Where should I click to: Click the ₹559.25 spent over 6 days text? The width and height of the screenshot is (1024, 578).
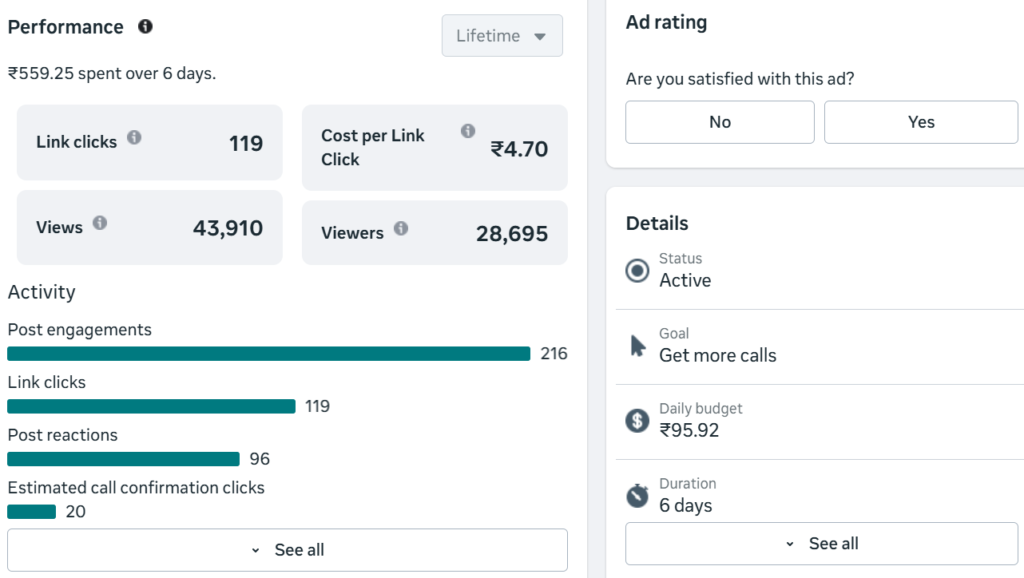(x=112, y=73)
